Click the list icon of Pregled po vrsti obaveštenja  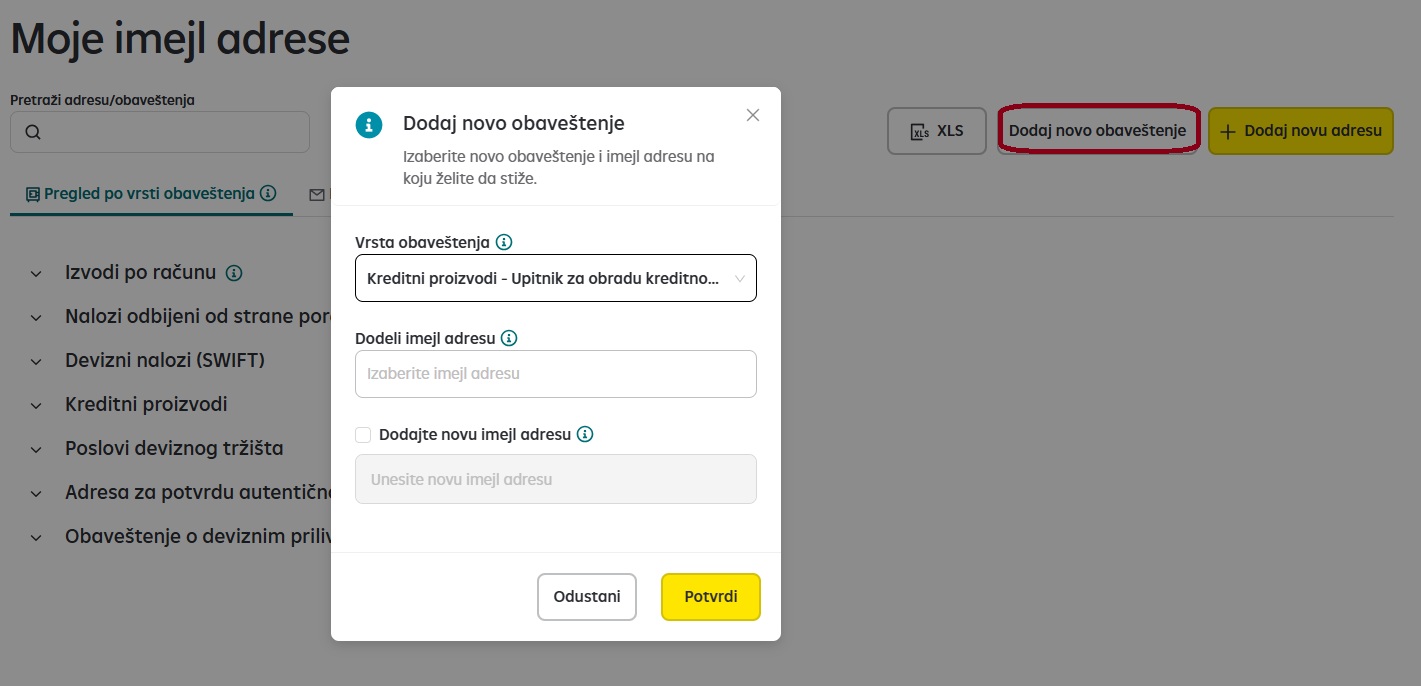pyautogui.click(x=33, y=194)
